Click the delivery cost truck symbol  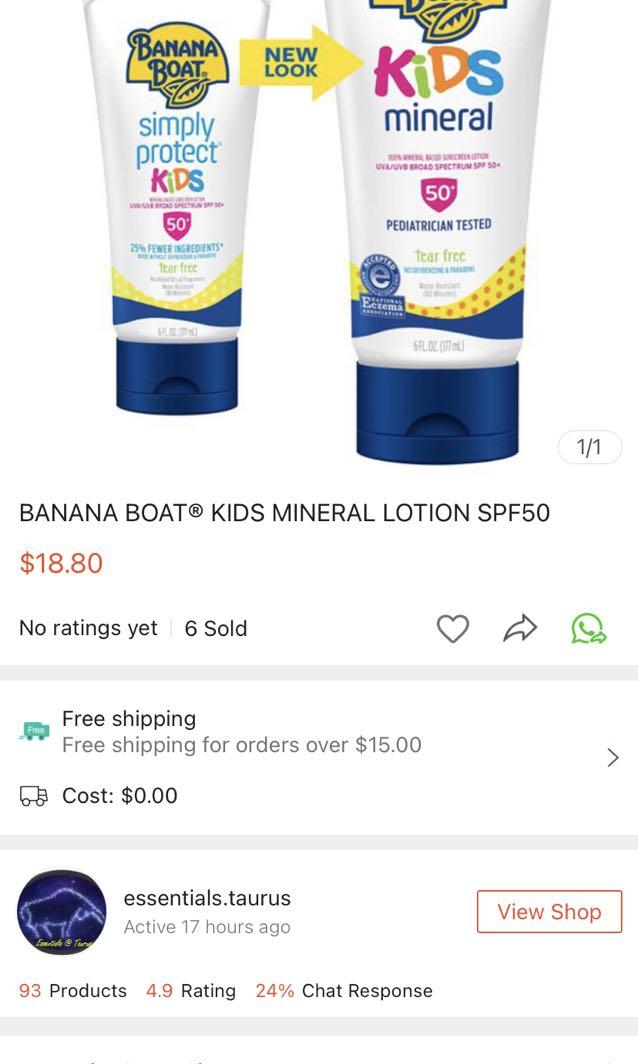tap(33, 795)
